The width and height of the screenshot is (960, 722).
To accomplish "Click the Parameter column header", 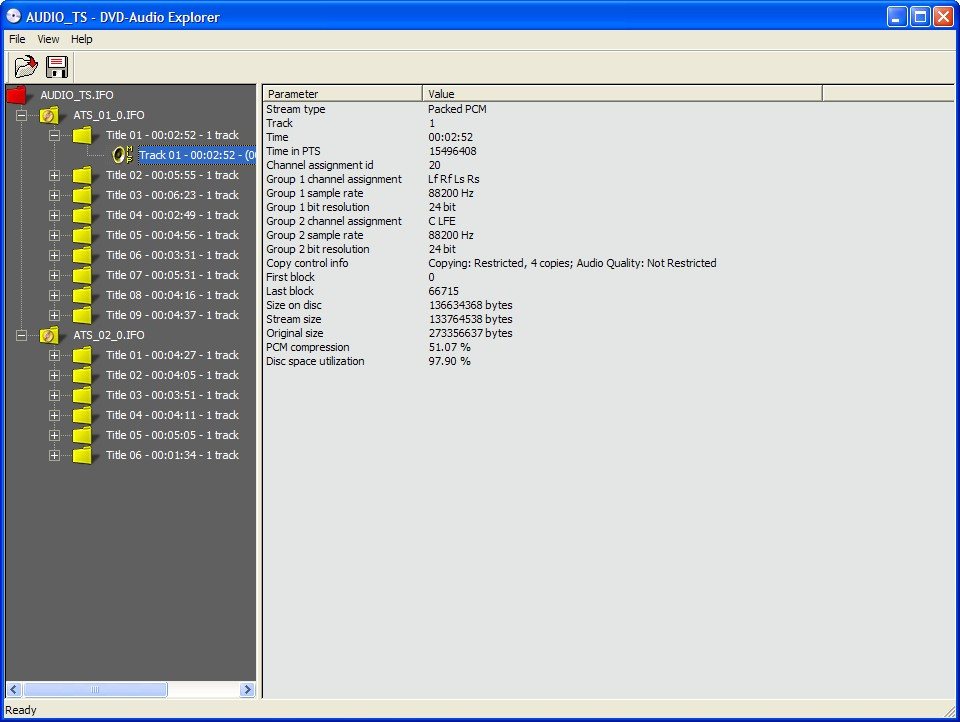I will pos(342,94).
